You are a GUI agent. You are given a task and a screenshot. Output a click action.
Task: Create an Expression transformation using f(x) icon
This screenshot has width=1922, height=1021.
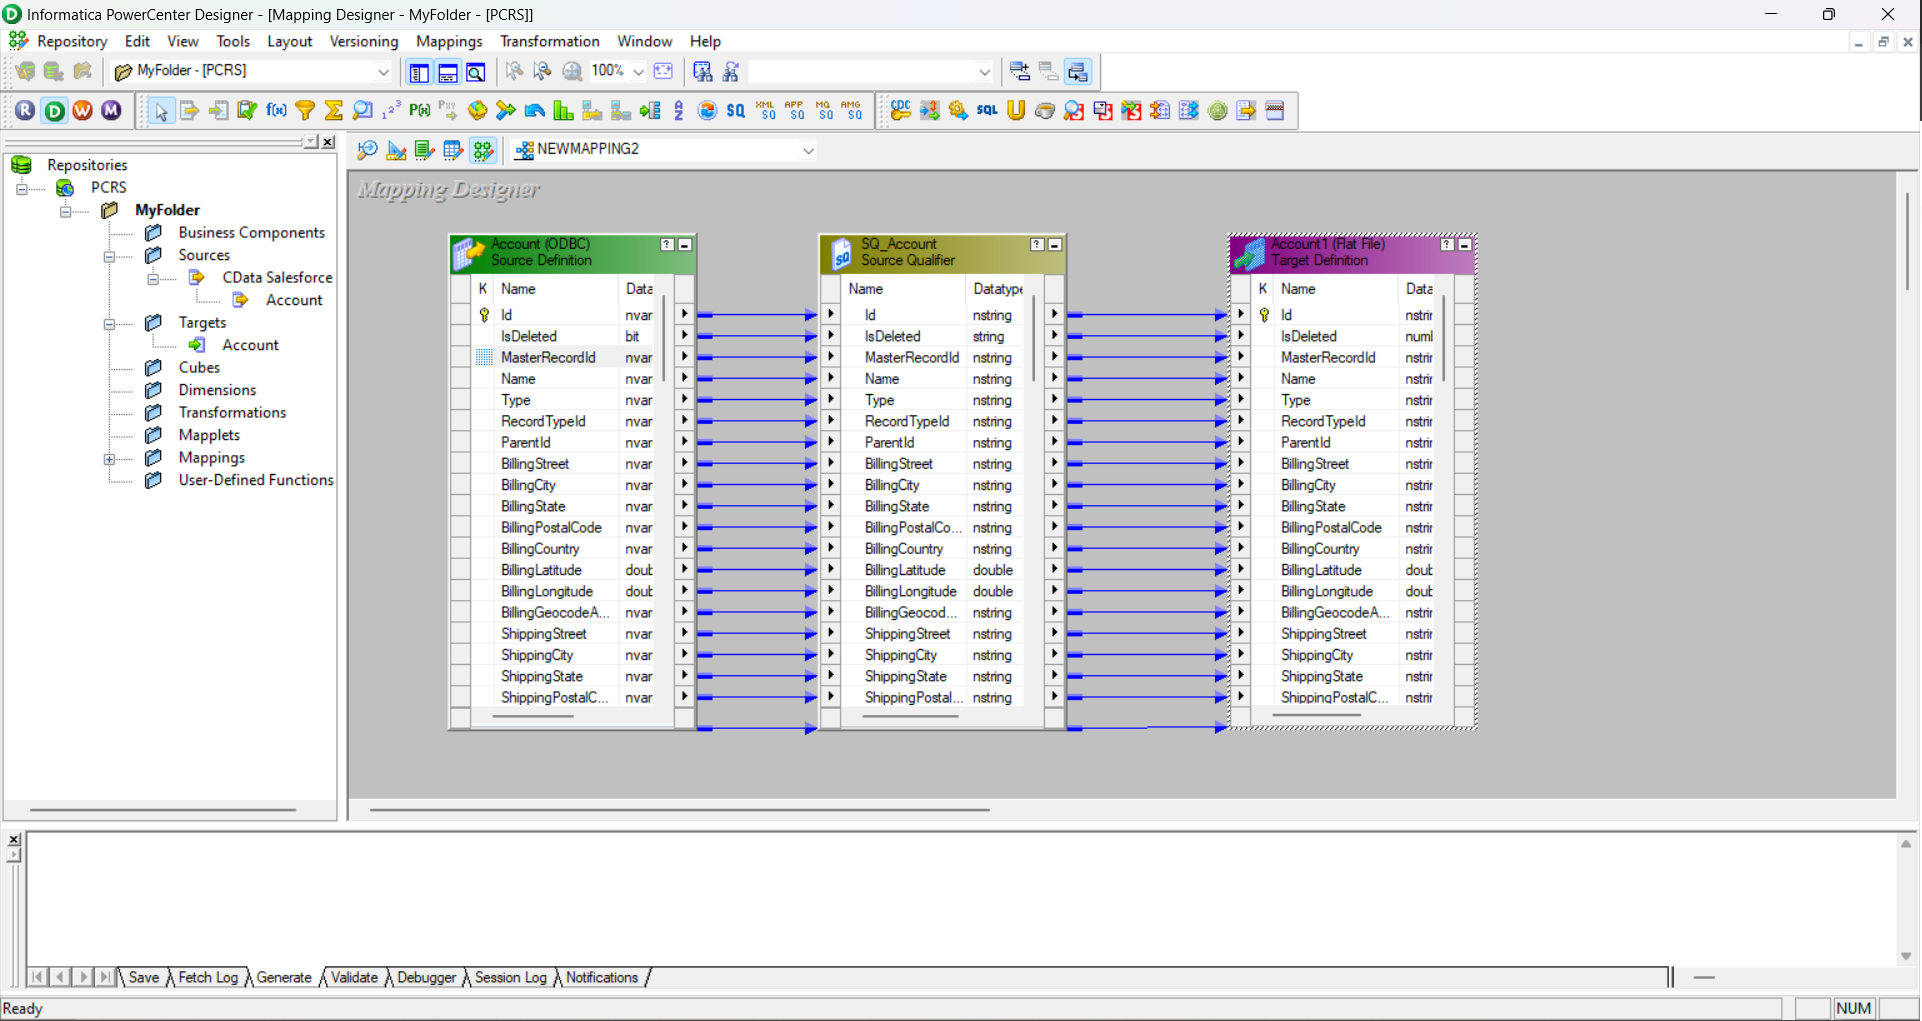pyautogui.click(x=277, y=110)
